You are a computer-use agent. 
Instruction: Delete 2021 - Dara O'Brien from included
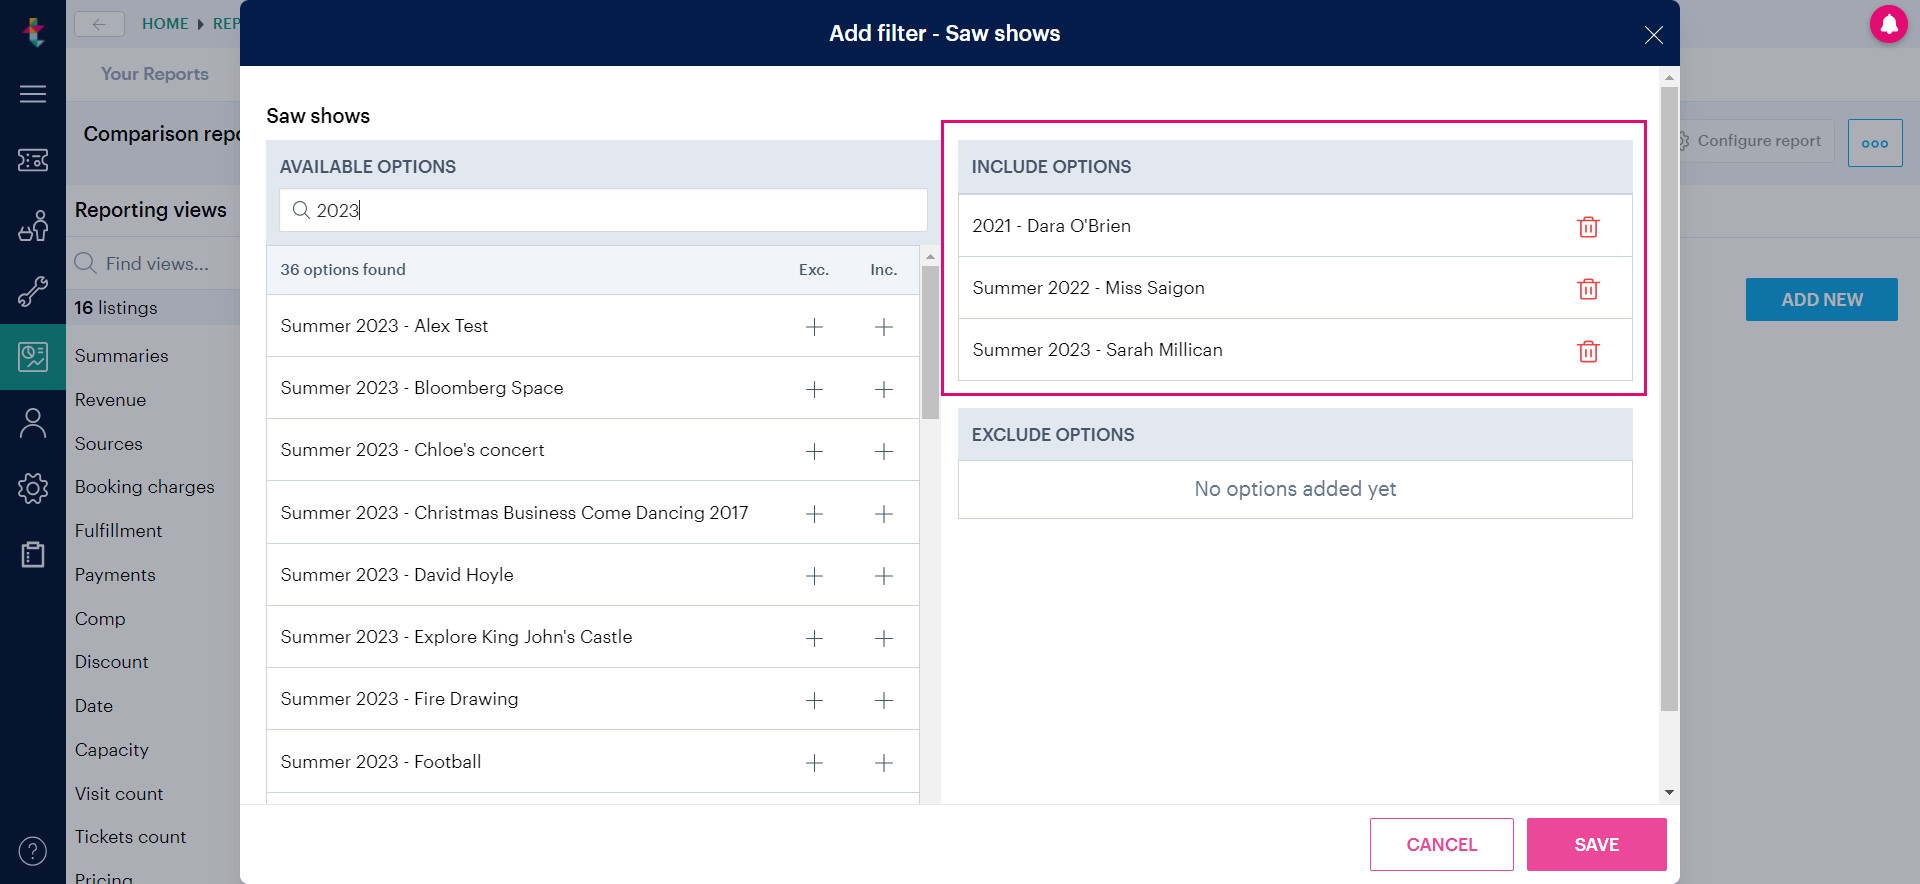pyautogui.click(x=1588, y=227)
